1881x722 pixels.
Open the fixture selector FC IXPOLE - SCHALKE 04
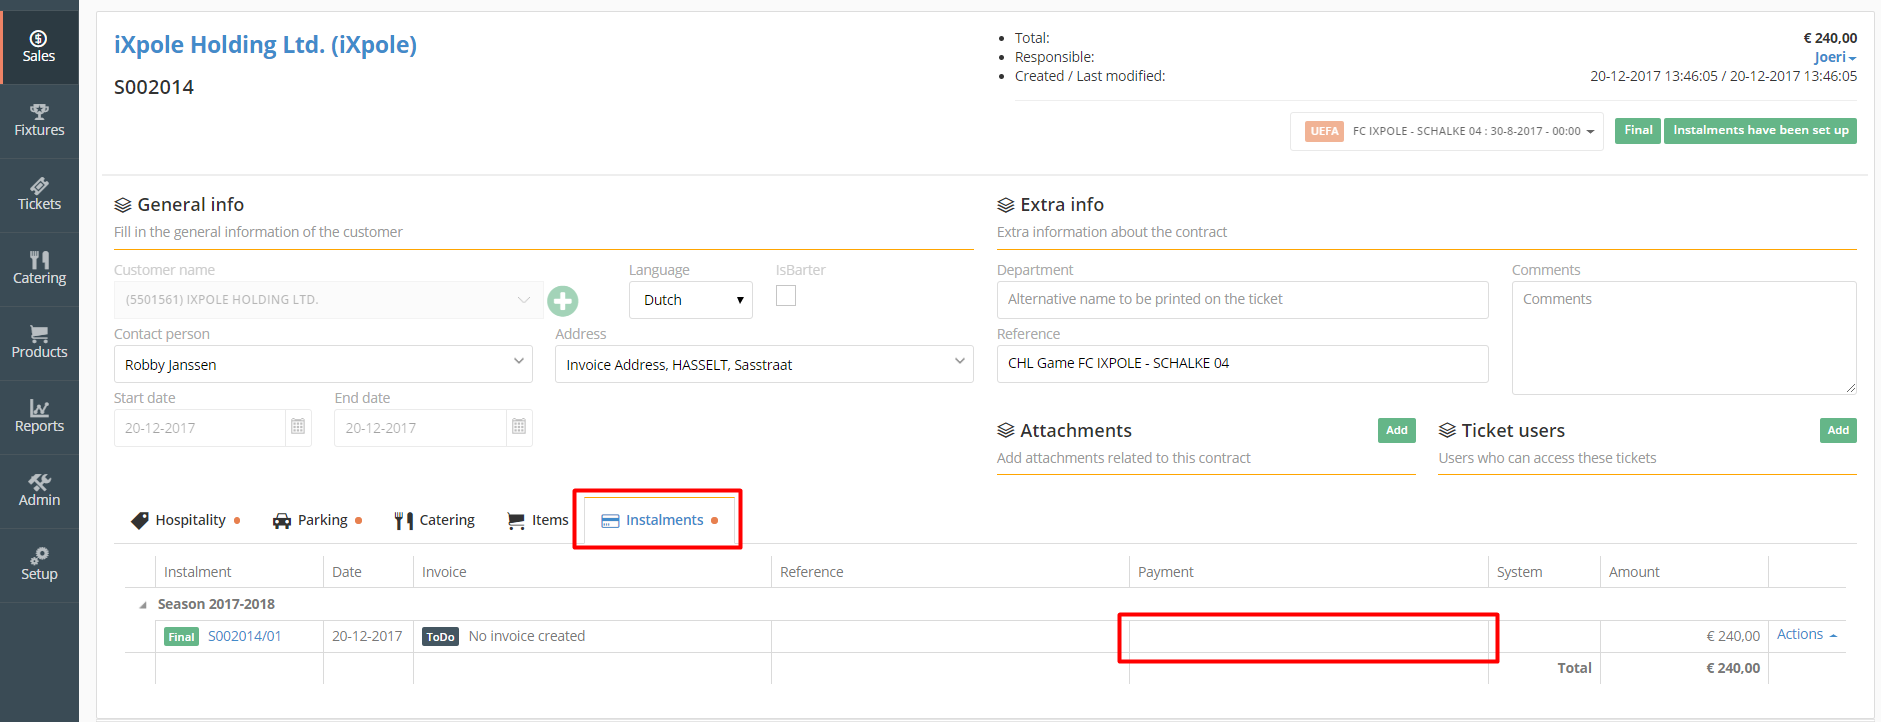[x=1447, y=131]
